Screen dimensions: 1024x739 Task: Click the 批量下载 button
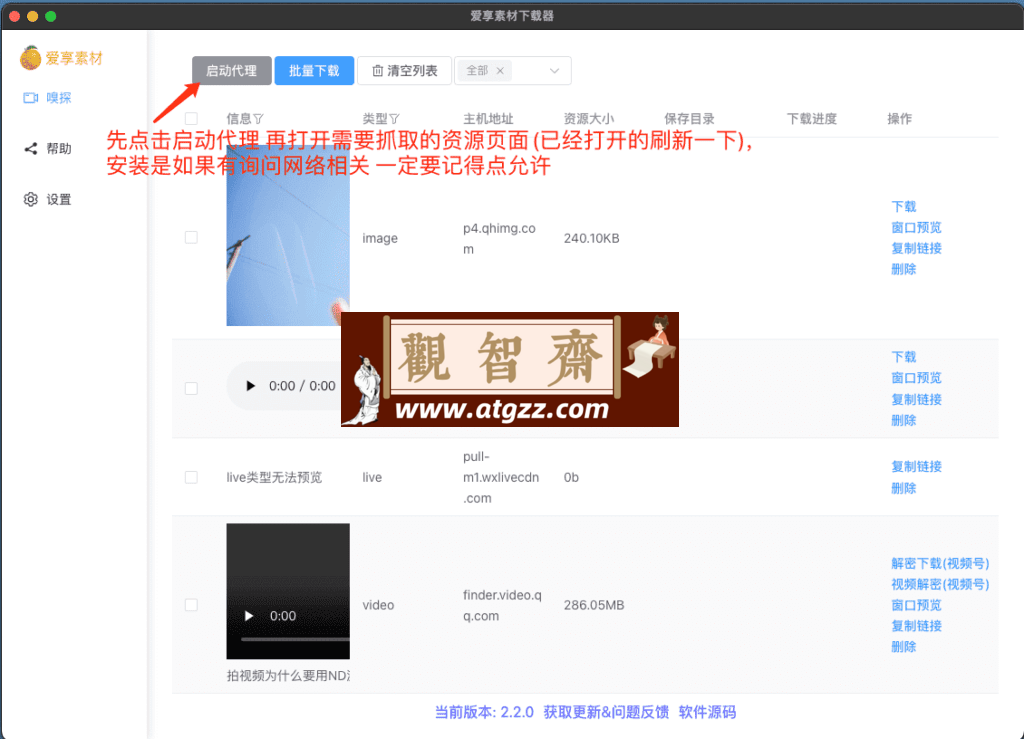click(x=314, y=71)
